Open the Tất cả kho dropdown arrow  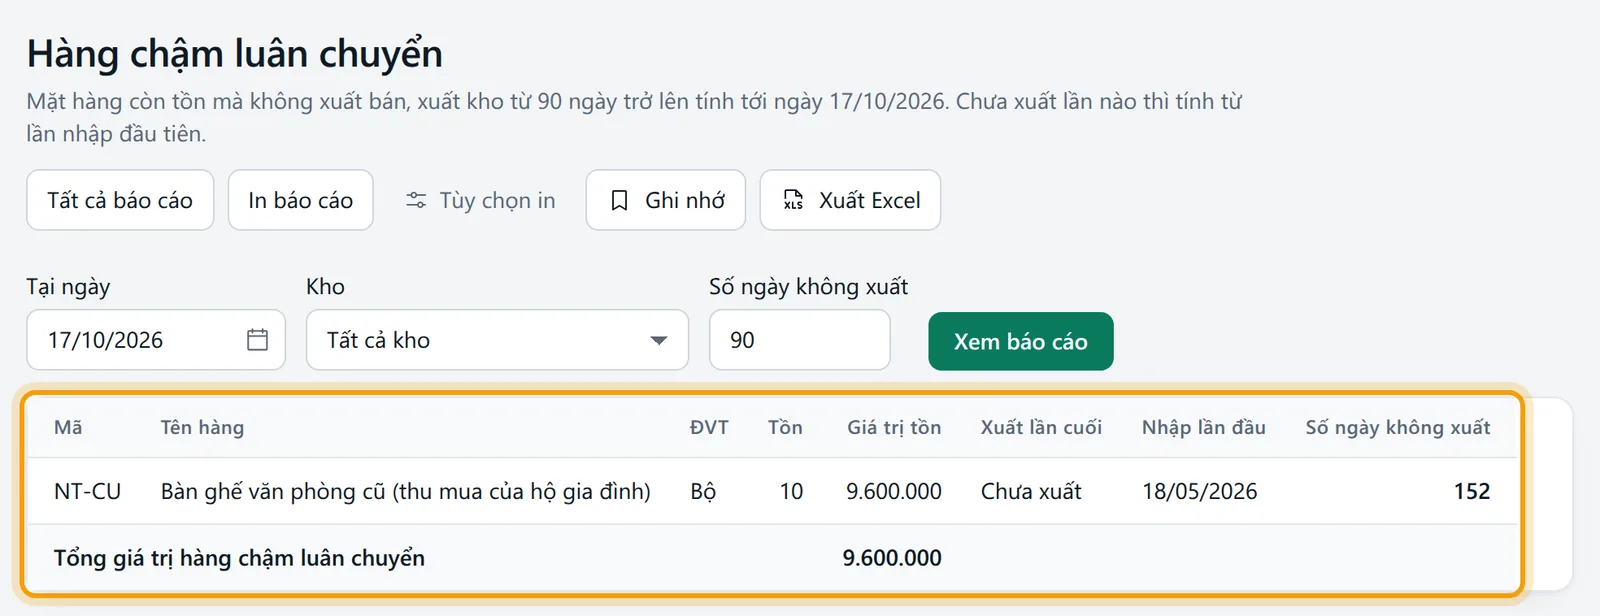(658, 340)
